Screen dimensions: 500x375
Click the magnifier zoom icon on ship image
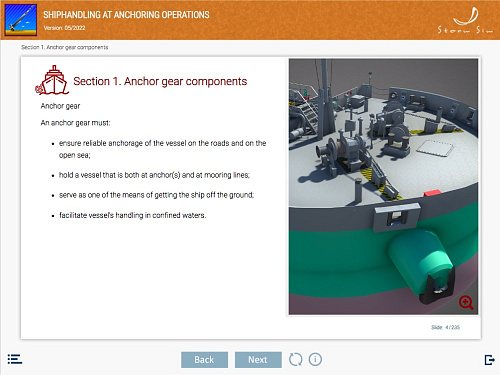coord(466,303)
